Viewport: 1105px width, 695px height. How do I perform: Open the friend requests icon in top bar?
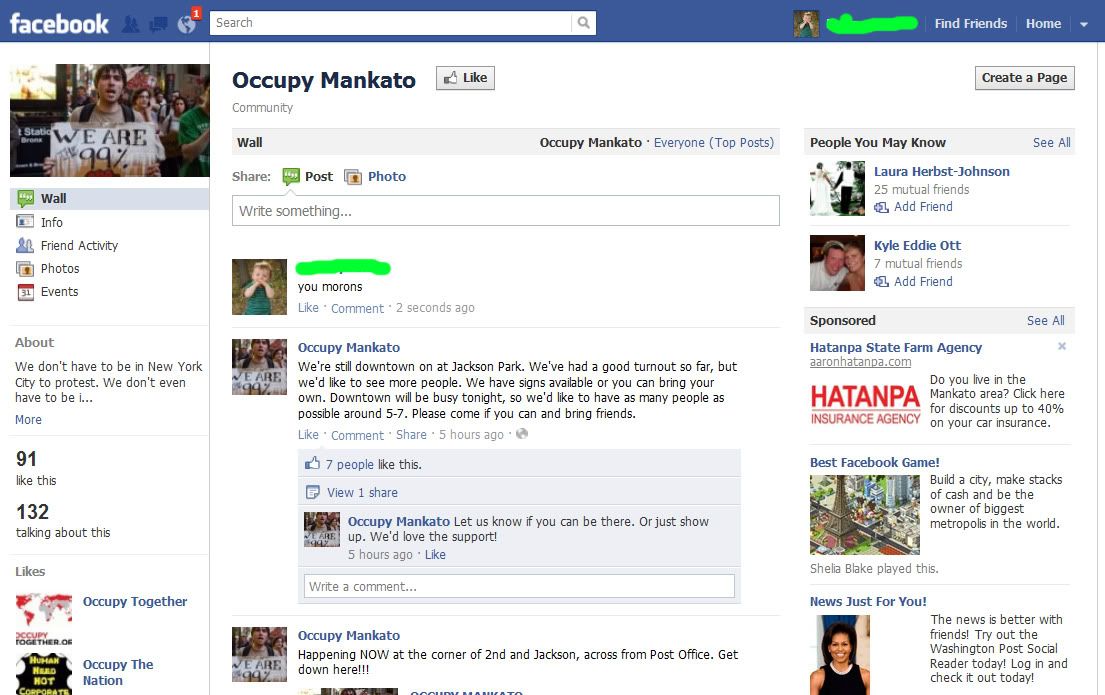click(x=130, y=24)
